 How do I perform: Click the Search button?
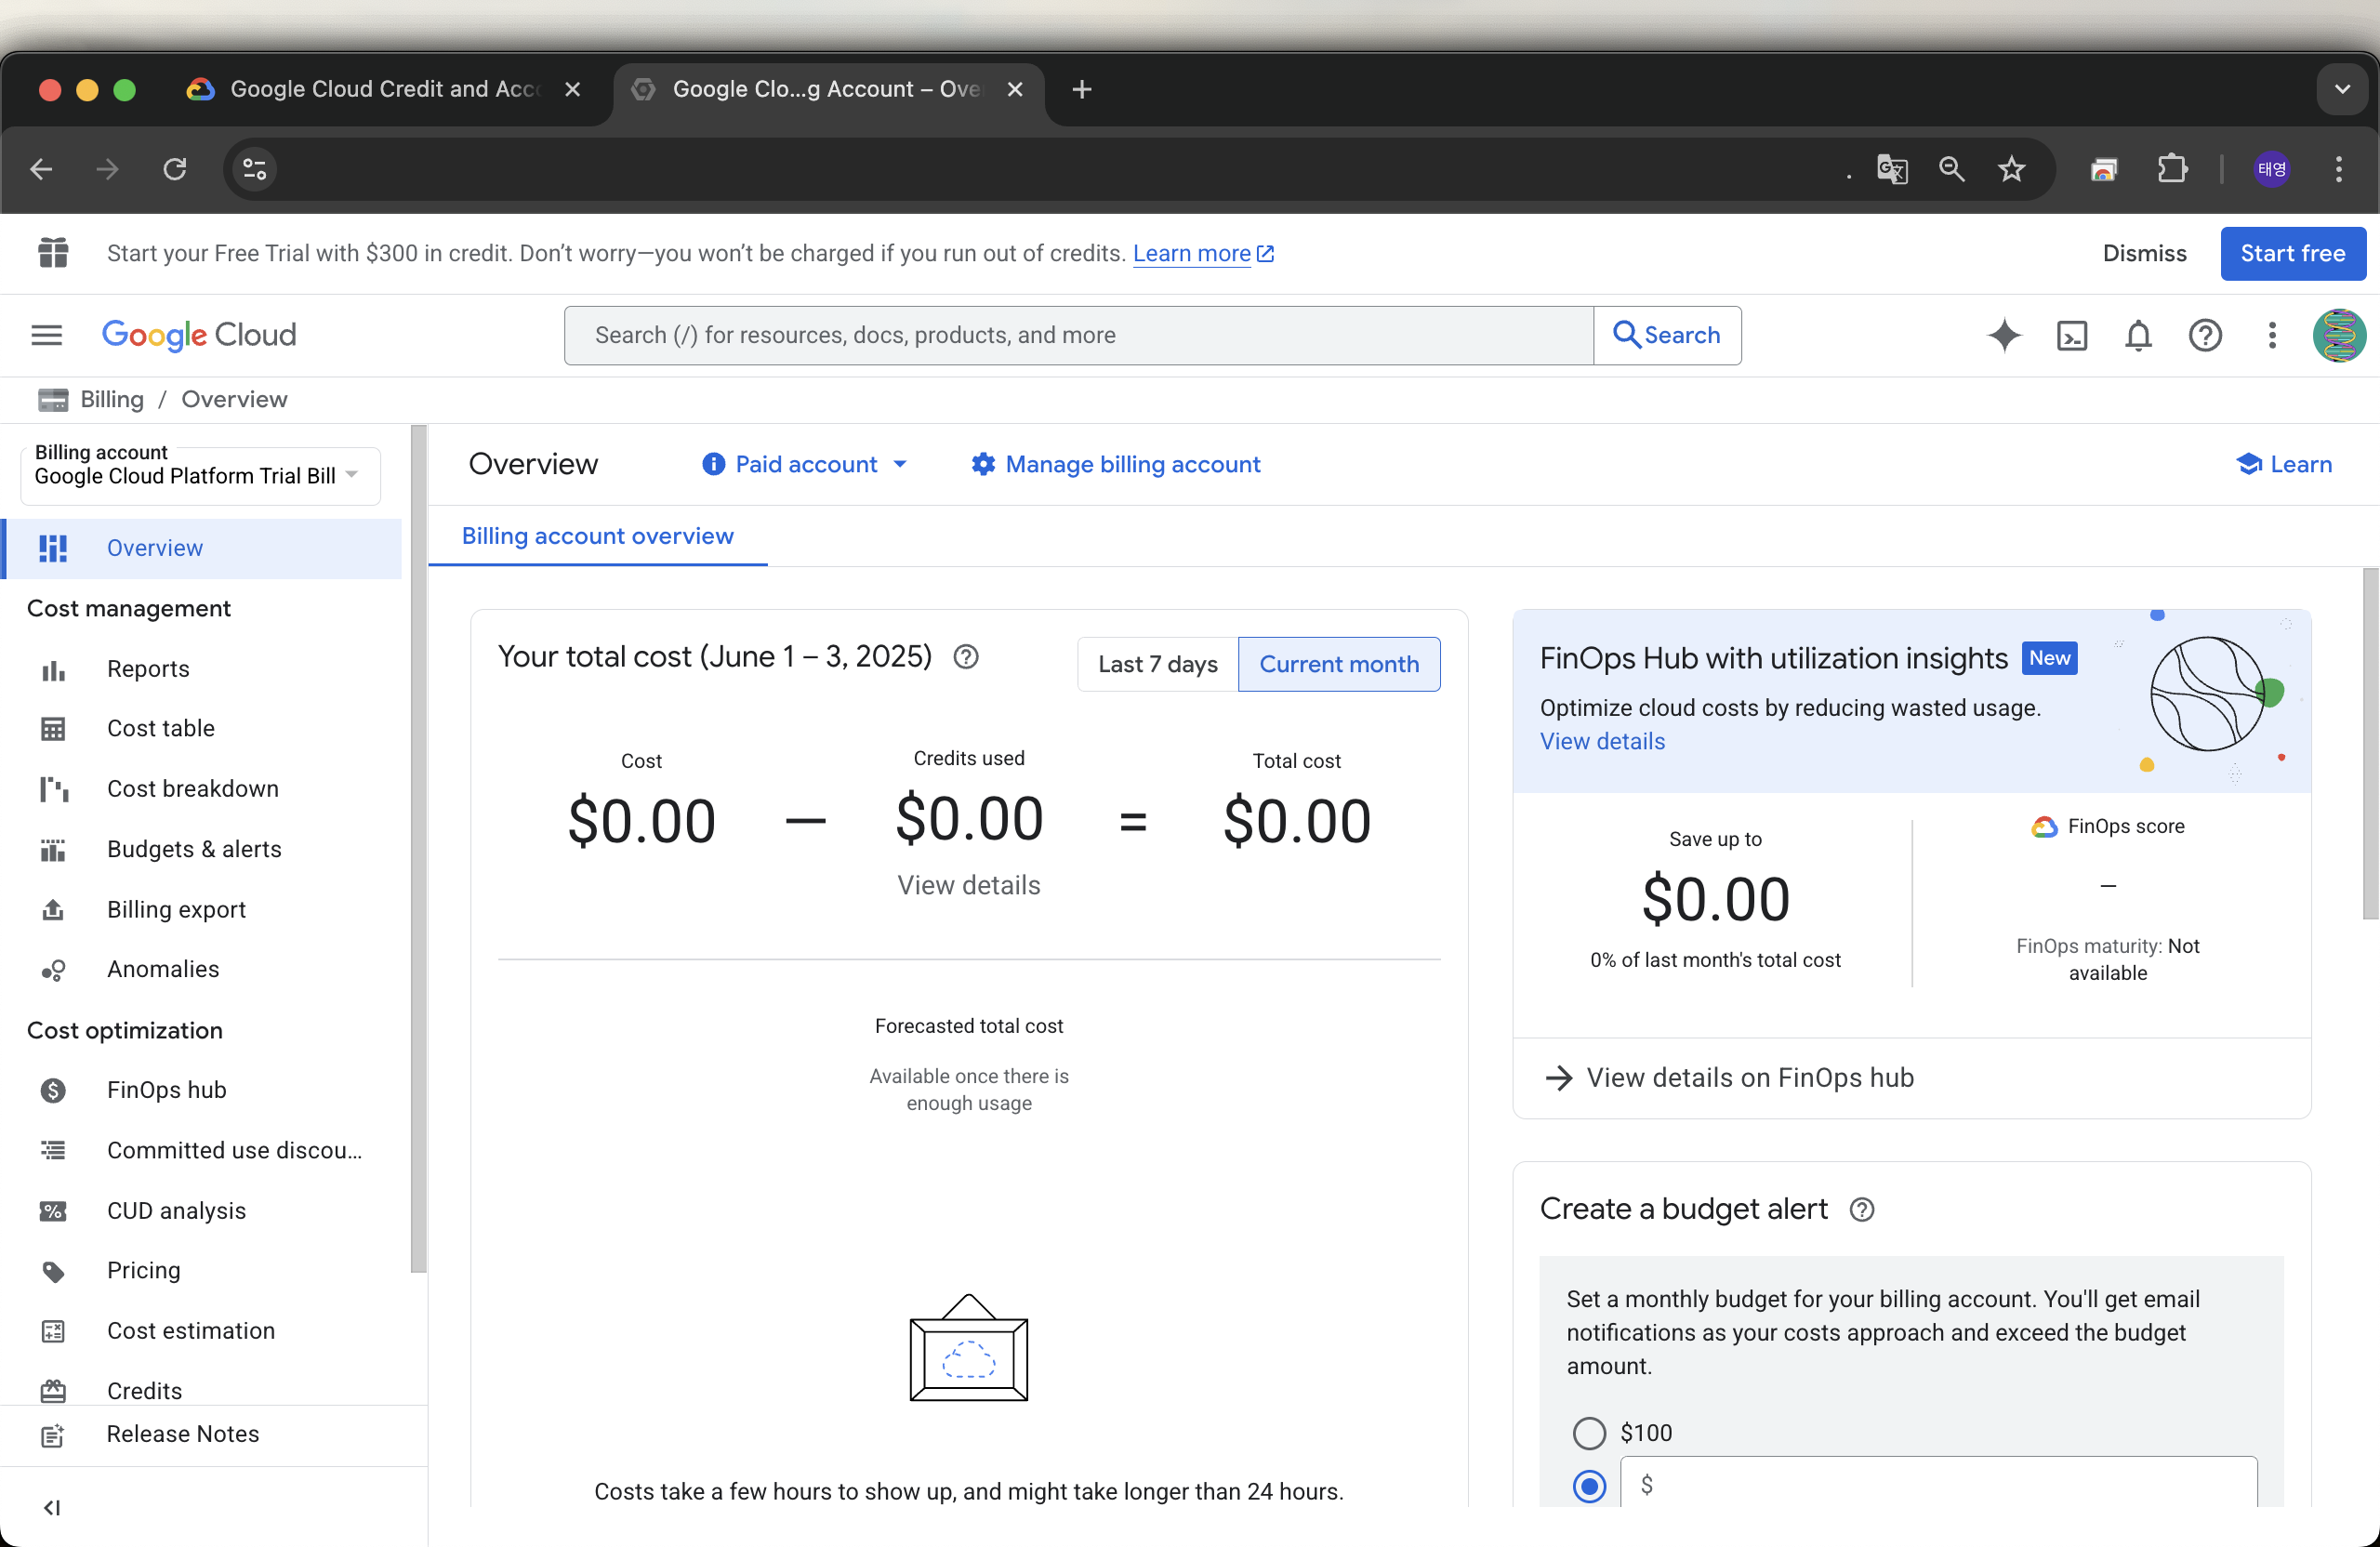click(1667, 335)
